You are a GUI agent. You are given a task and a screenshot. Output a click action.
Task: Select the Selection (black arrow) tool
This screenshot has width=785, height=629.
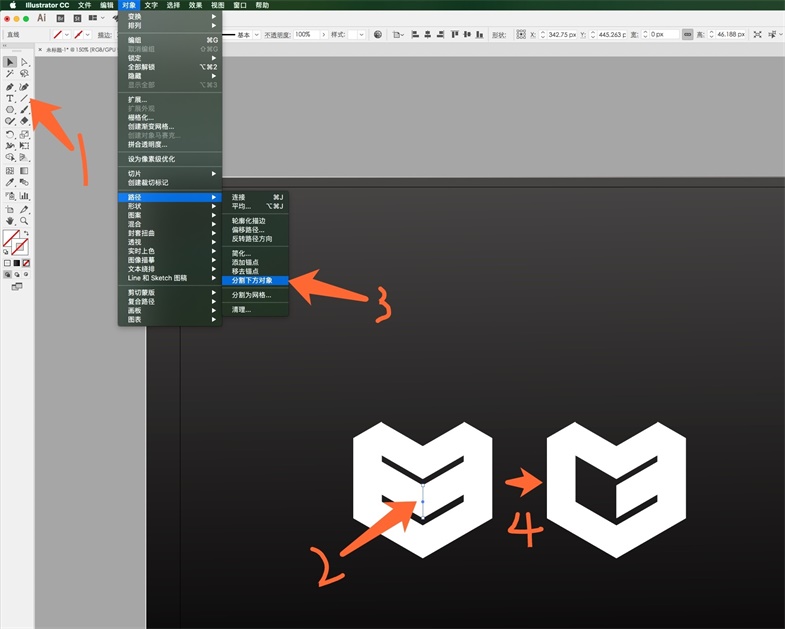[x=10, y=62]
